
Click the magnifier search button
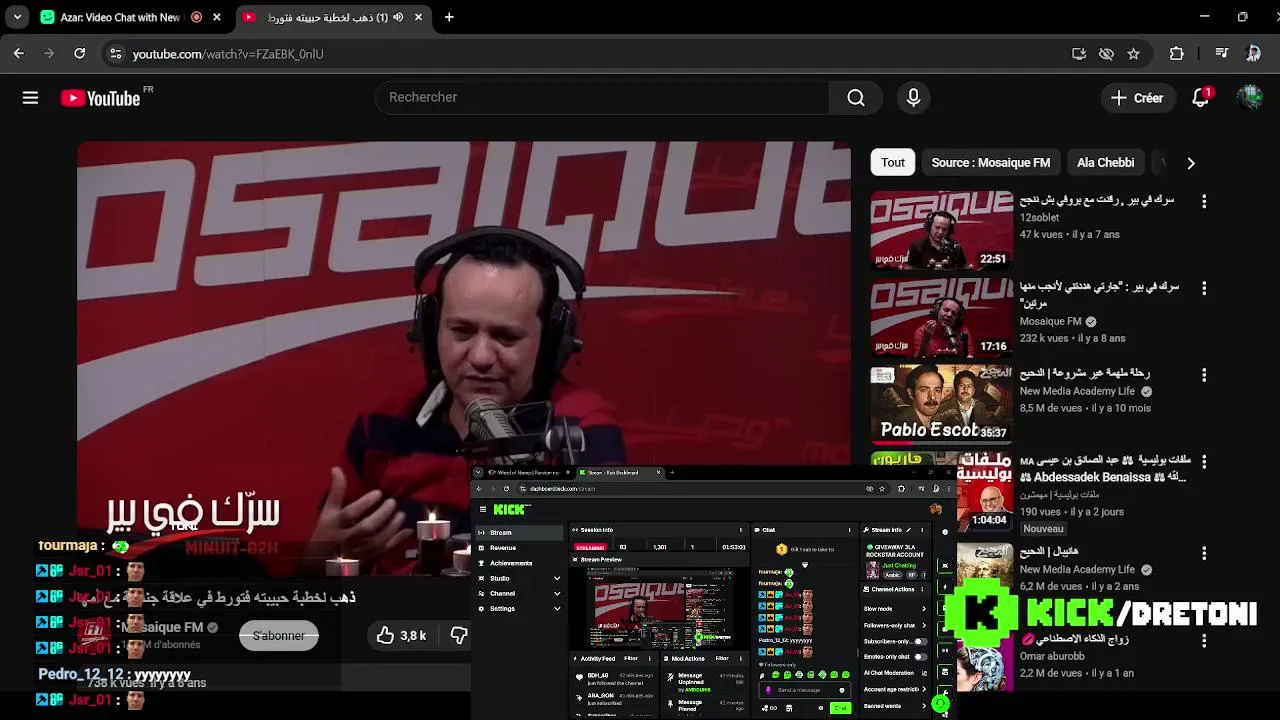pos(856,97)
